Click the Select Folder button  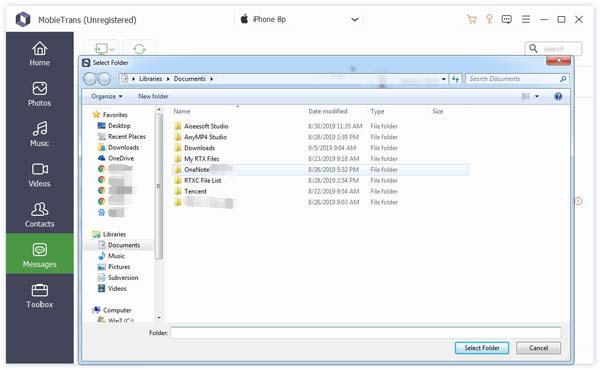[x=482, y=348]
